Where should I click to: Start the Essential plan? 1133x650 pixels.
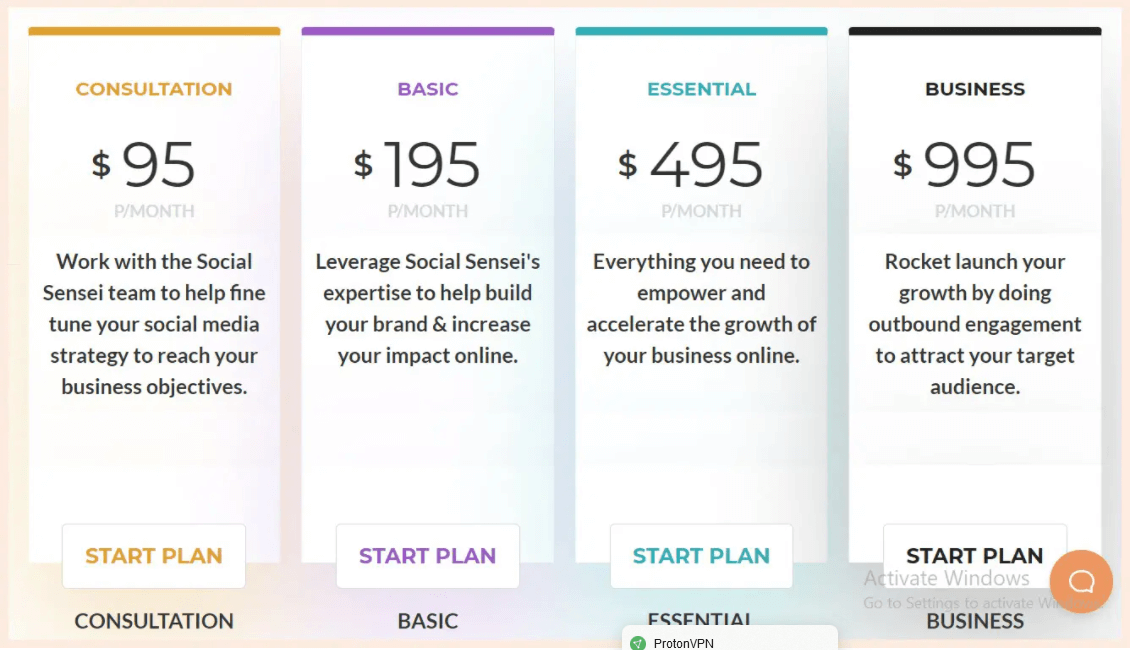click(701, 556)
